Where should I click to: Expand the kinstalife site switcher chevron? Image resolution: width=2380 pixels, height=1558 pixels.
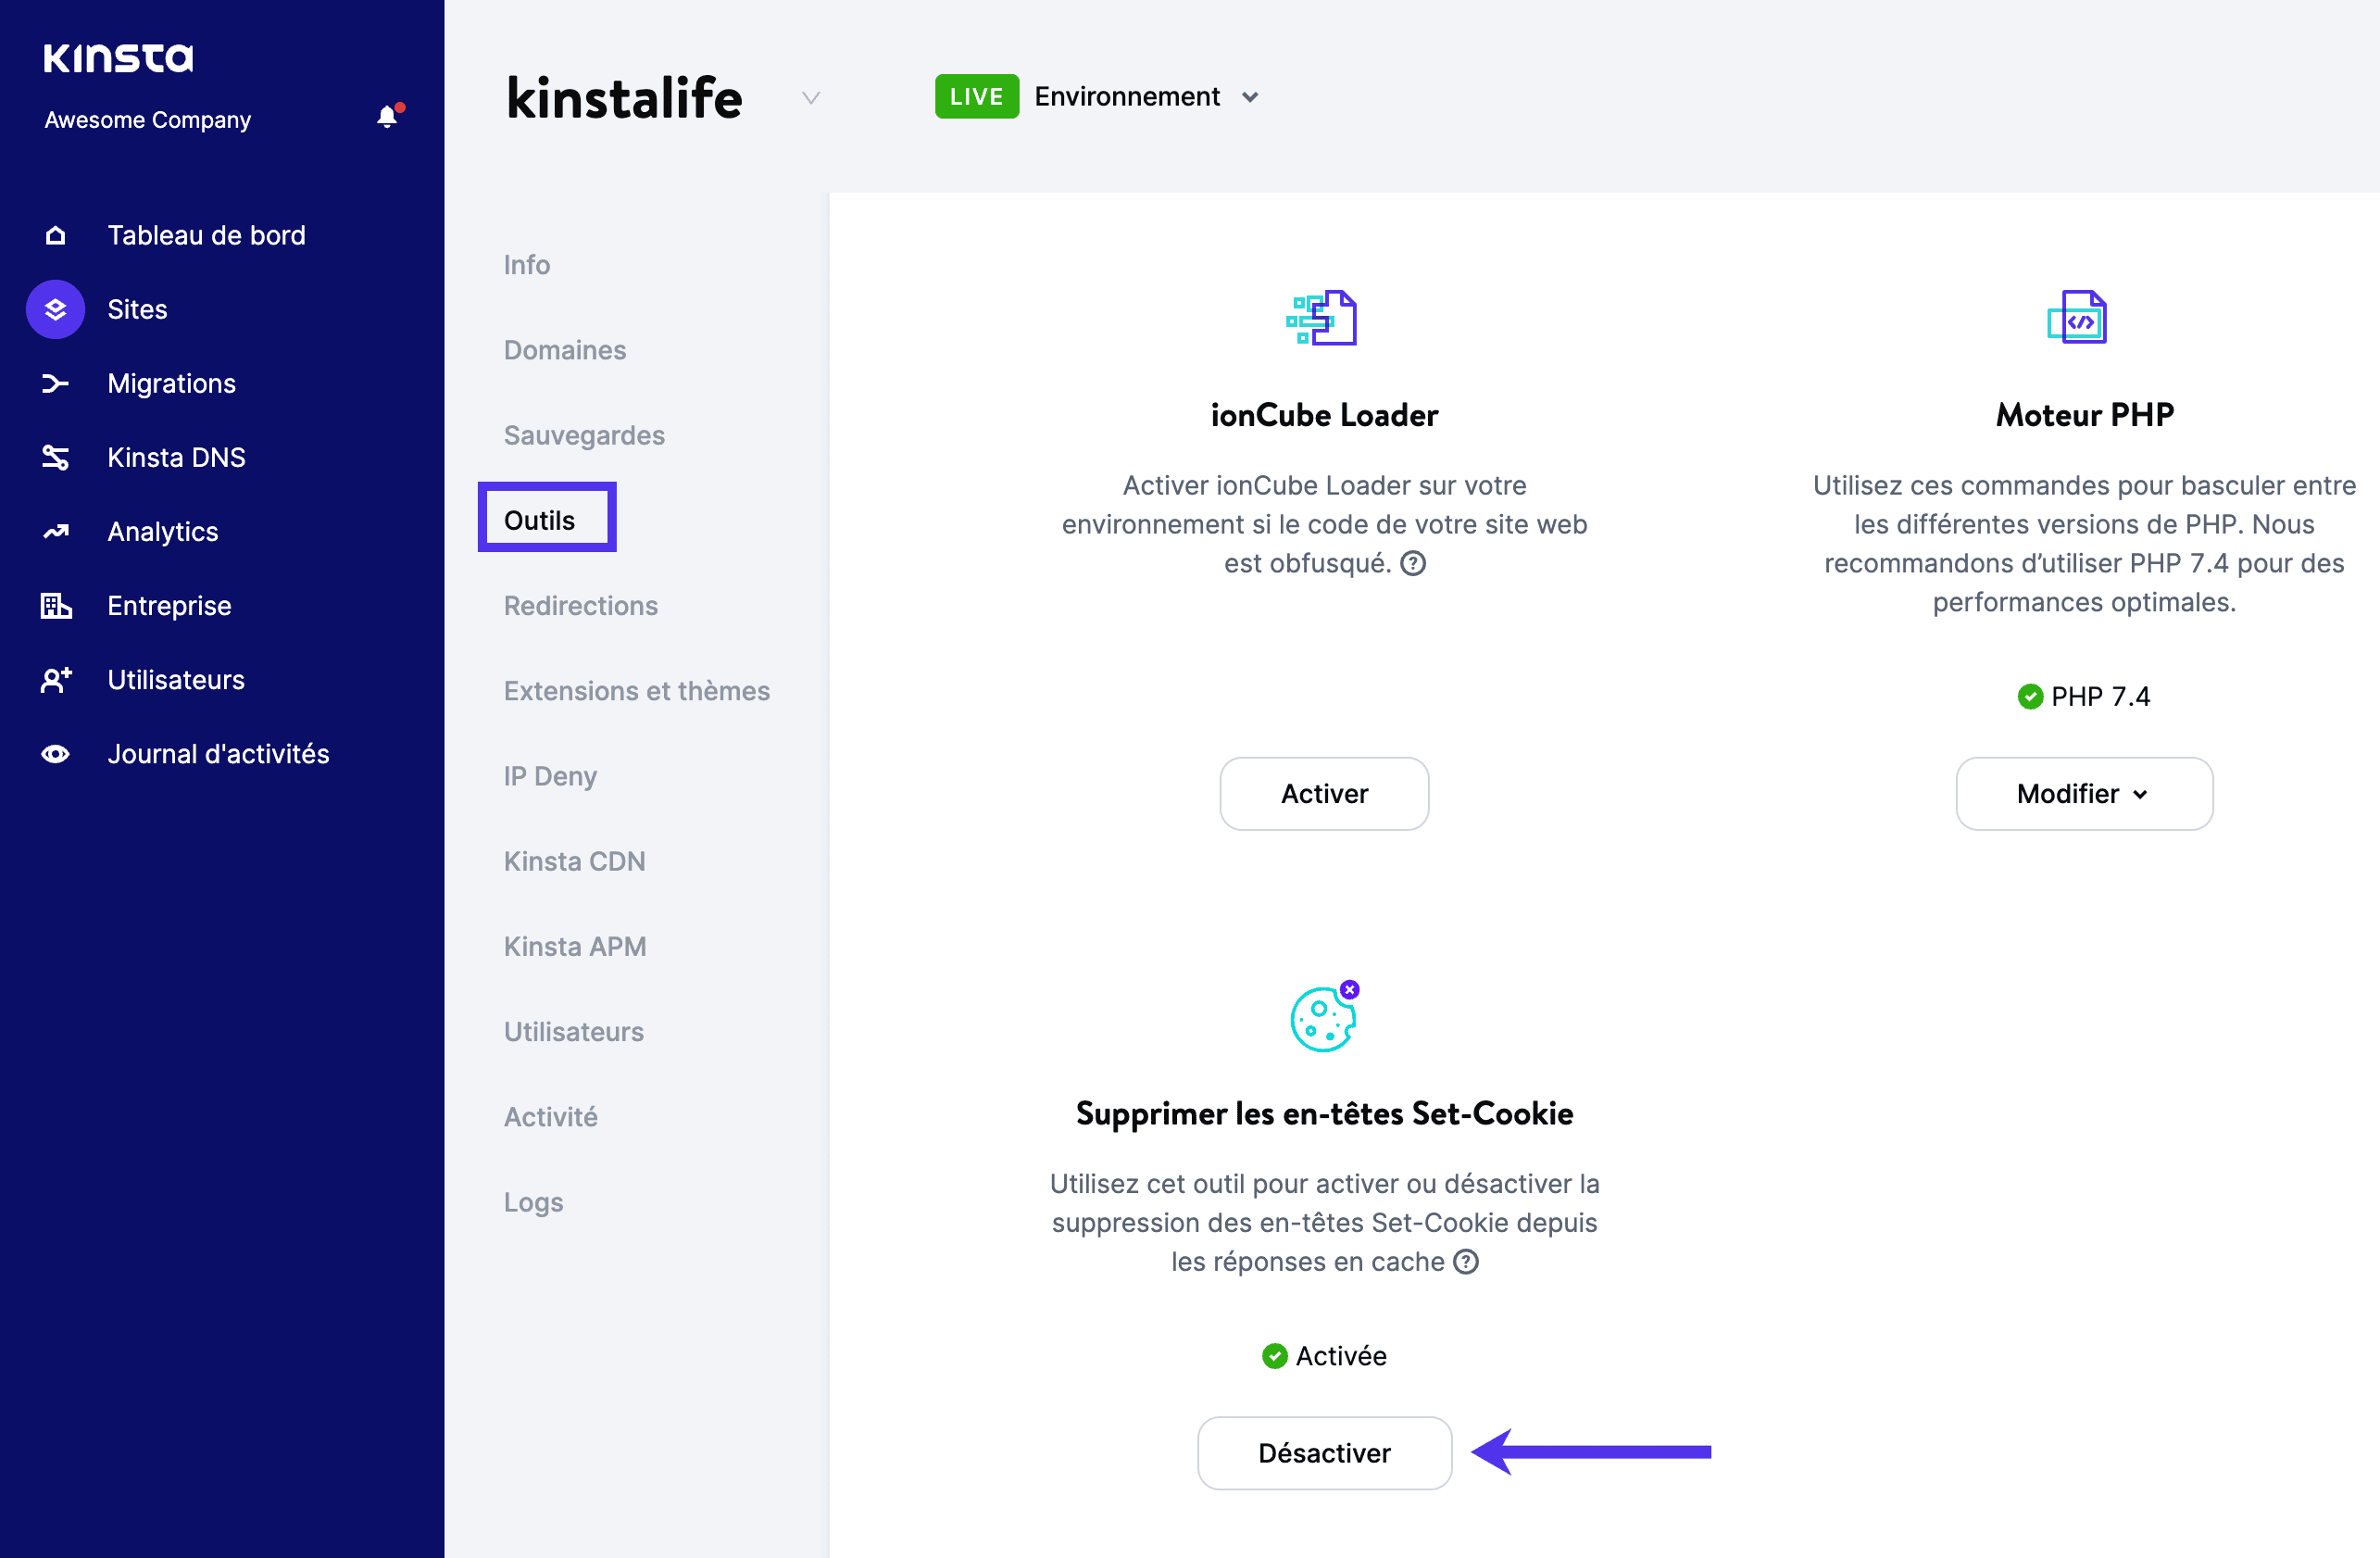(811, 98)
